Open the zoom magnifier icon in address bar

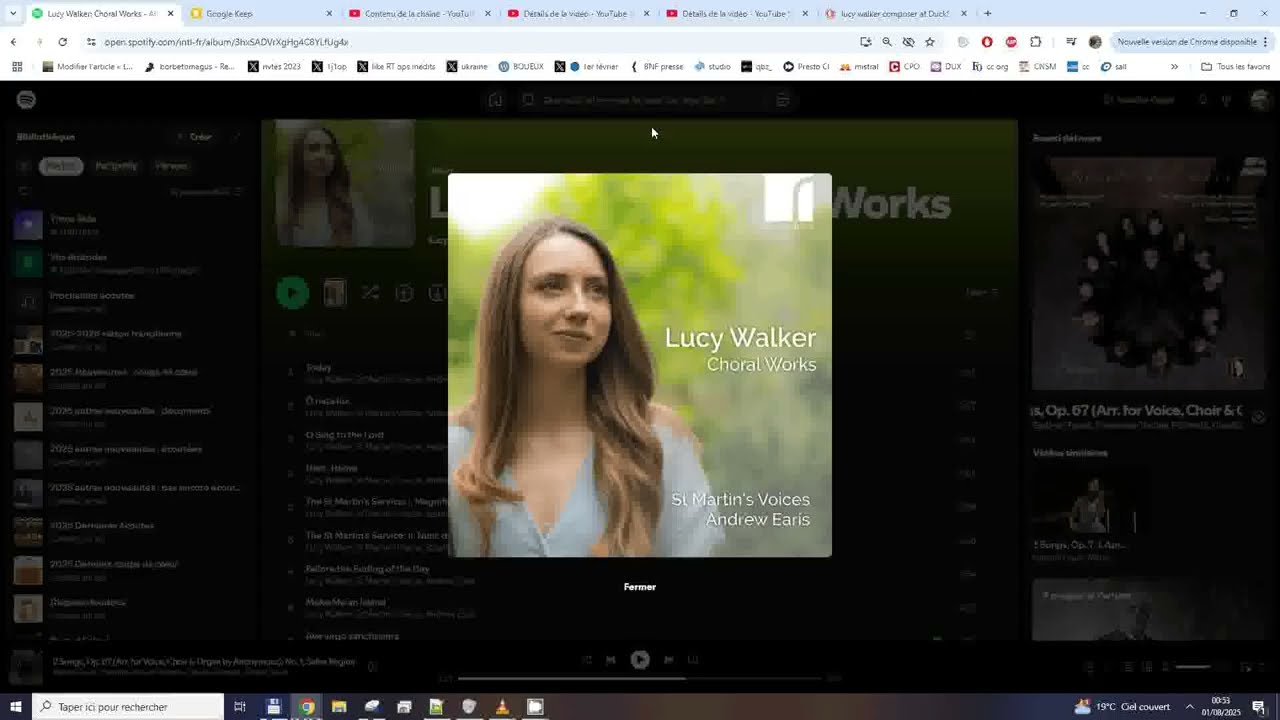(887, 42)
